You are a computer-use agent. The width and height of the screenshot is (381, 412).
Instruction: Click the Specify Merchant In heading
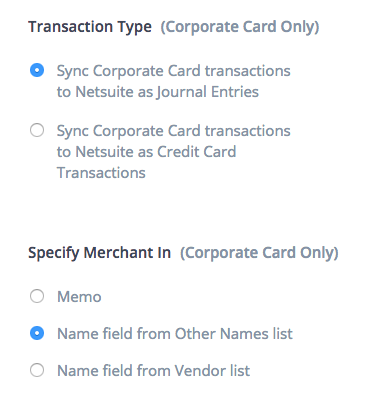(x=99, y=253)
